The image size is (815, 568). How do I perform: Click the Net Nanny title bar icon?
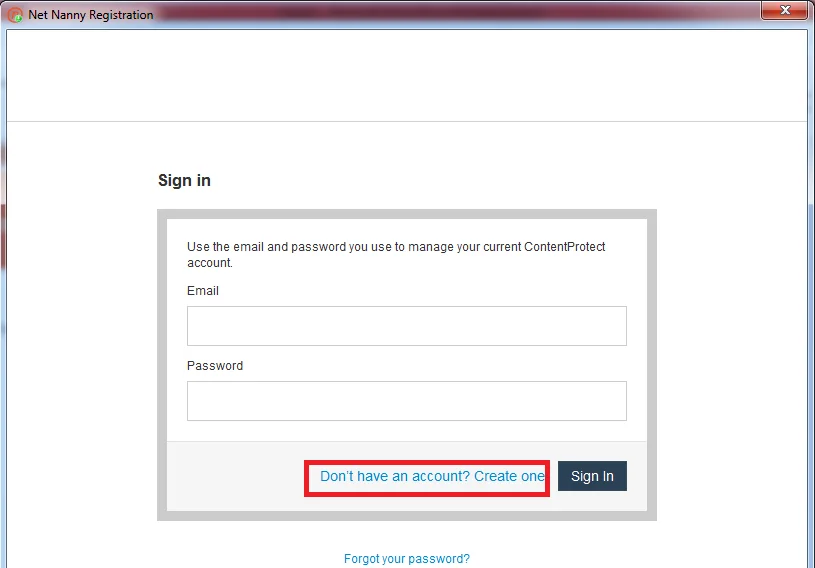tap(15, 15)
